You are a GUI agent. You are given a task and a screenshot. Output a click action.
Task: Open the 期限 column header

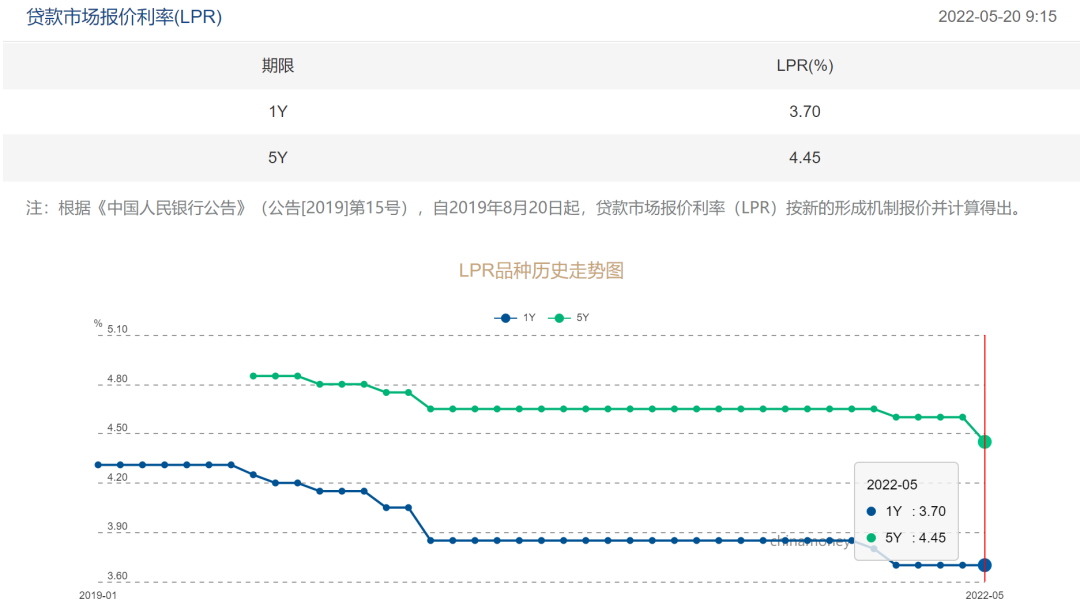(x=278, y=65)
